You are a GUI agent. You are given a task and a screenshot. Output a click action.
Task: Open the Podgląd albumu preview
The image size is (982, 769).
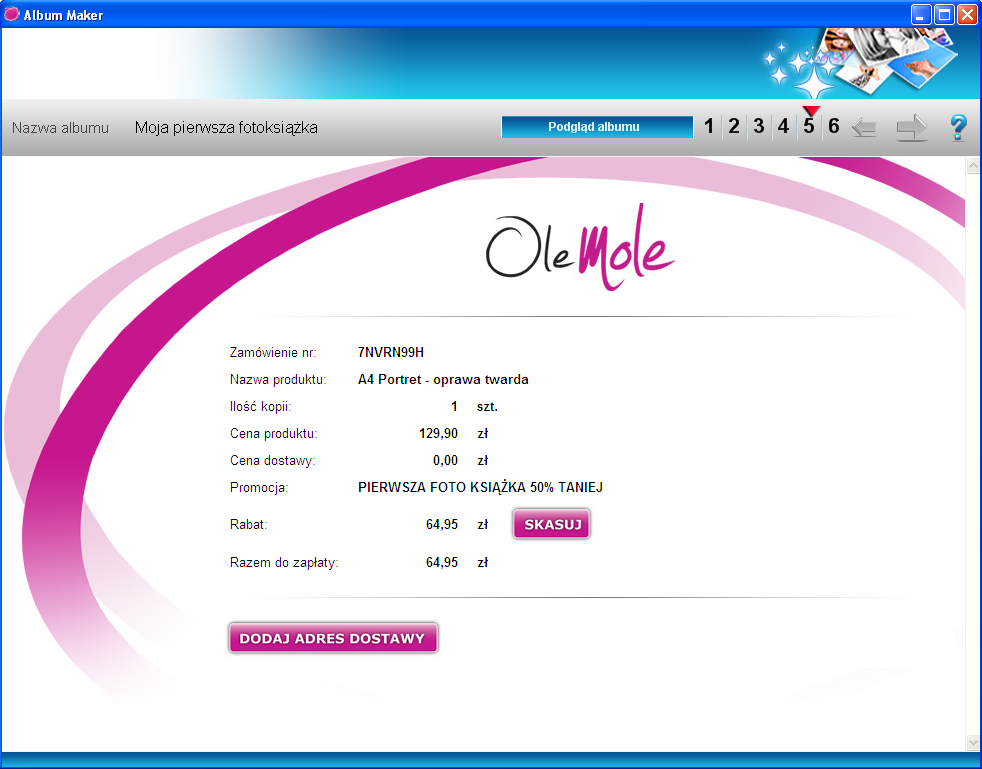[597, 126]
